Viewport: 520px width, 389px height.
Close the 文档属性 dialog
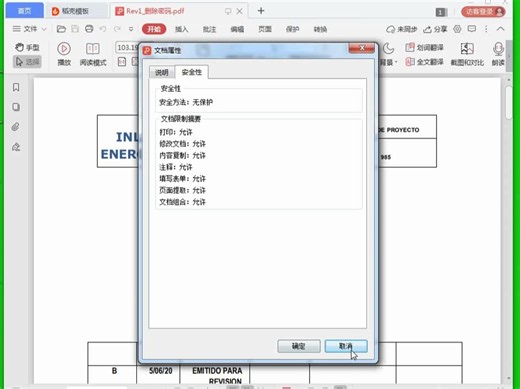click(x=362, y=48)
